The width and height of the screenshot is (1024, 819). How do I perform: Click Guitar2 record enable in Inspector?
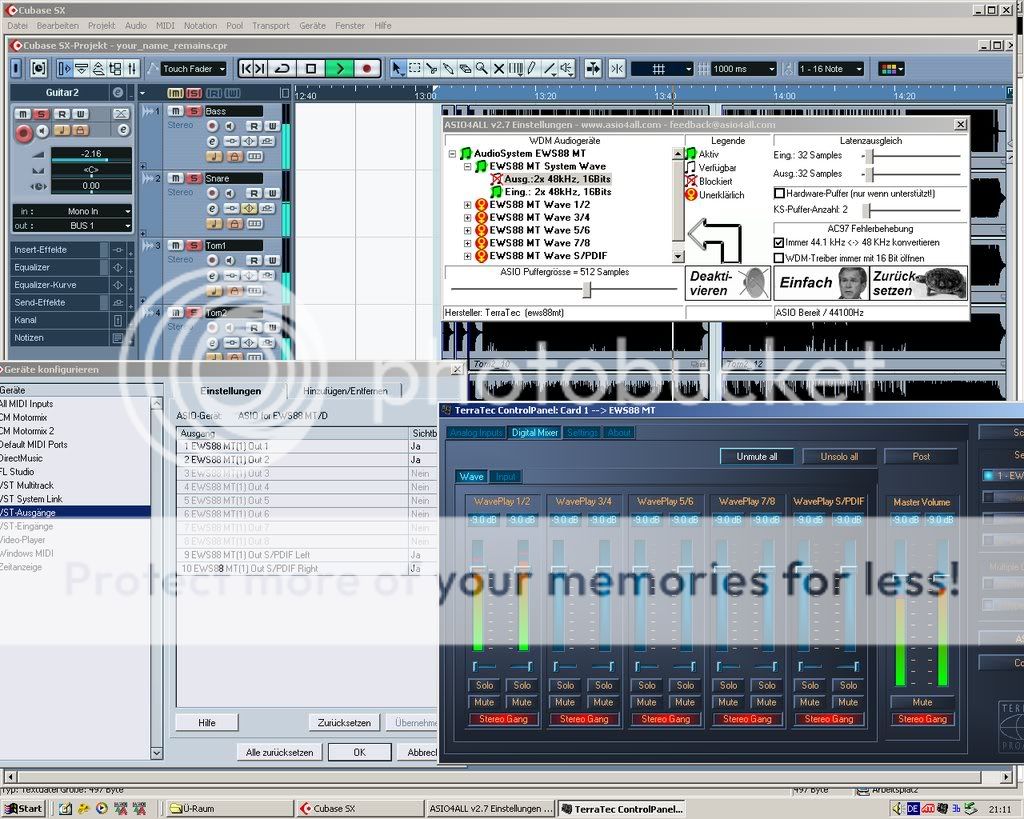tap(24, 133)
